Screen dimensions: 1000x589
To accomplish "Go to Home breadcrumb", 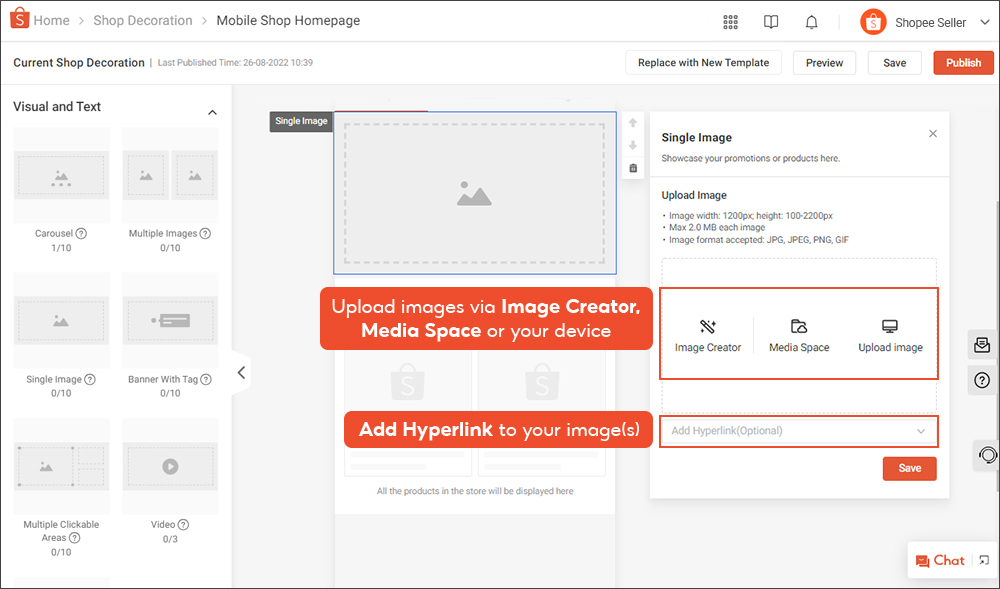I will point(51,20).
